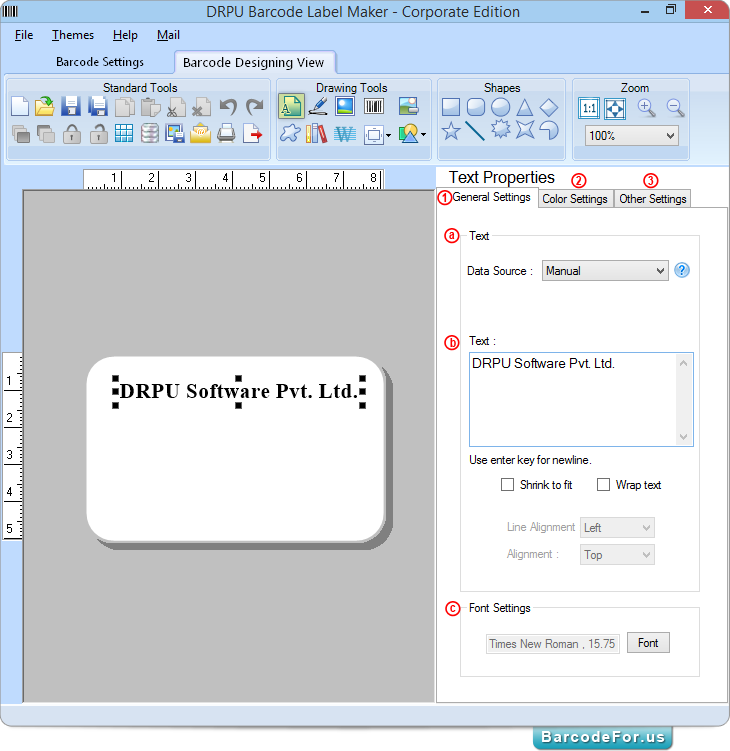This screenshot has height=751, width=730.
Task: Click the Copy icon in Standard Tools
Action: coord(124,106)
